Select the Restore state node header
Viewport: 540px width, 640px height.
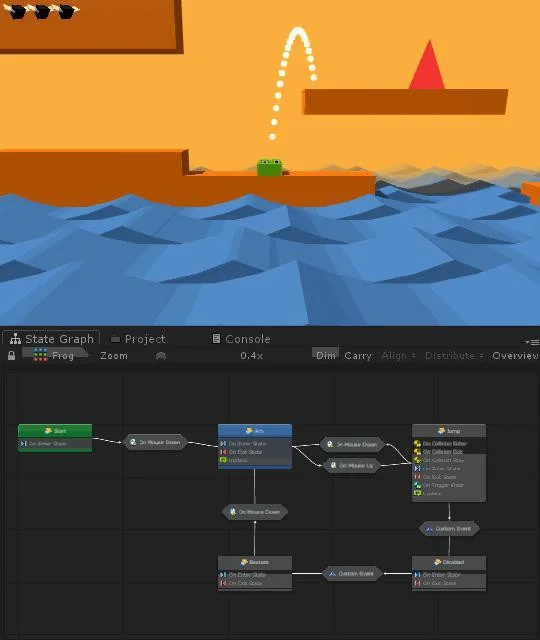pos(255,562)
